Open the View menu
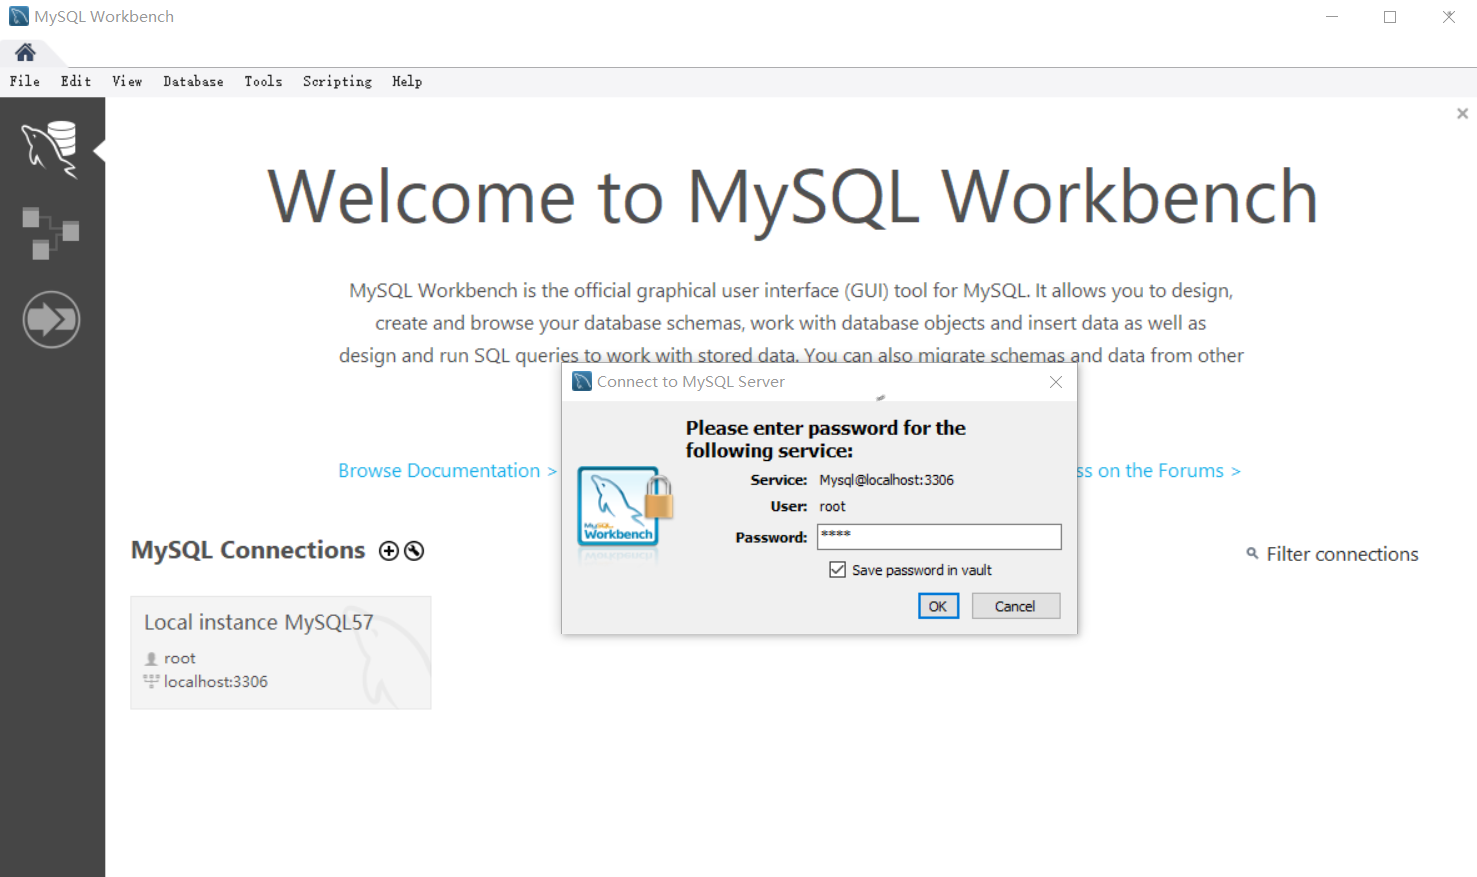Screen dimensions: 1477x877 point(127,82)
